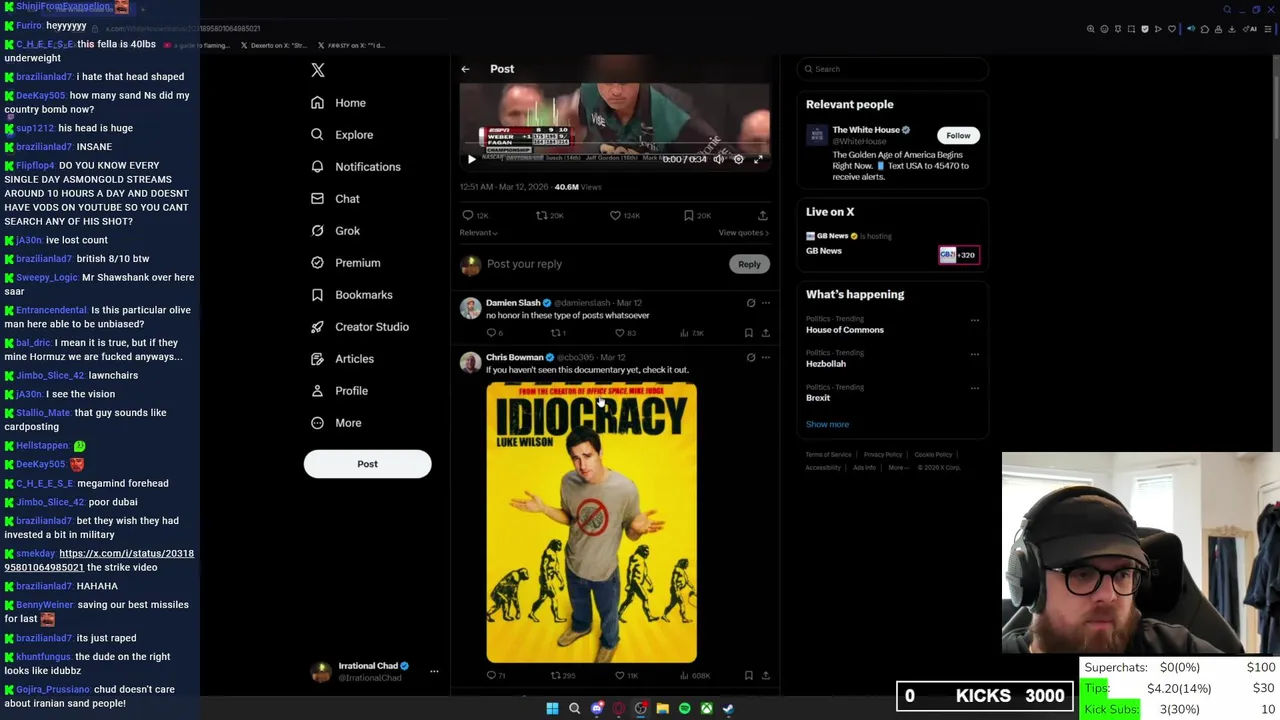Screen dimensions: 1280x720
Task: Open Chat in the sidebar
Action: pos(335,199)
